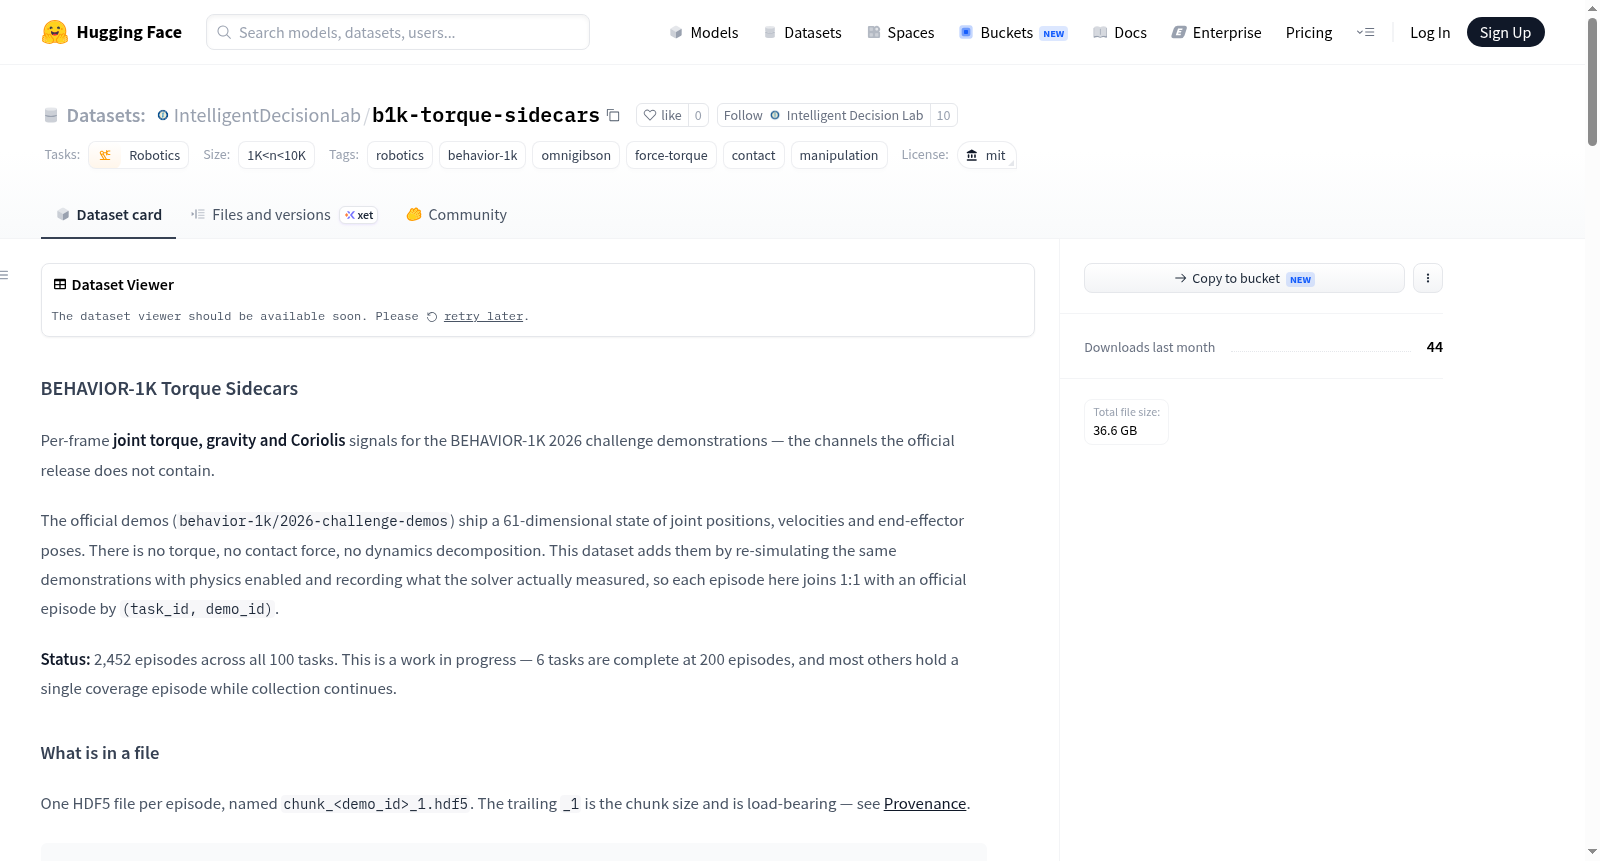Open the left sidebar table of contents icon

tap(4, 275)
